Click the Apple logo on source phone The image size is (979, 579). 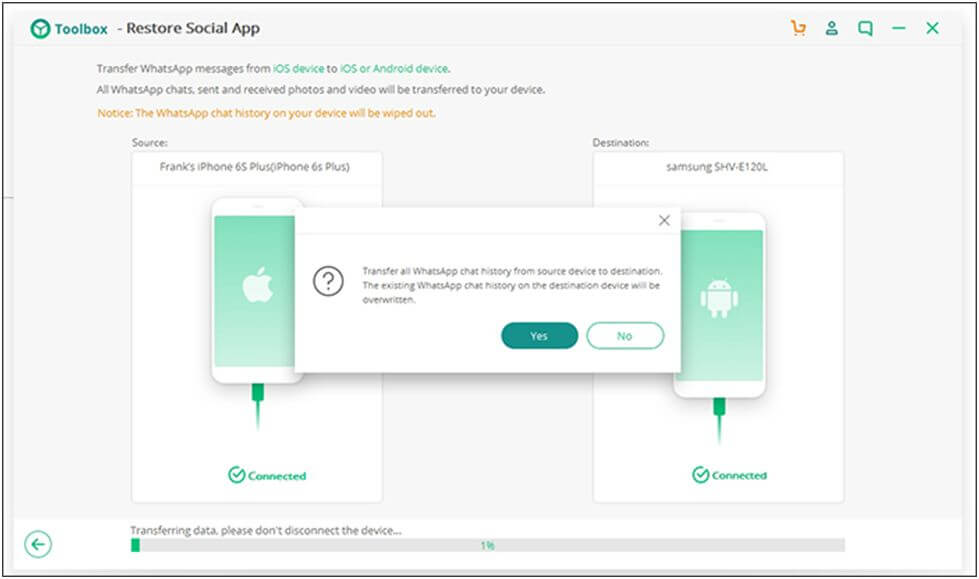(257, 285)
